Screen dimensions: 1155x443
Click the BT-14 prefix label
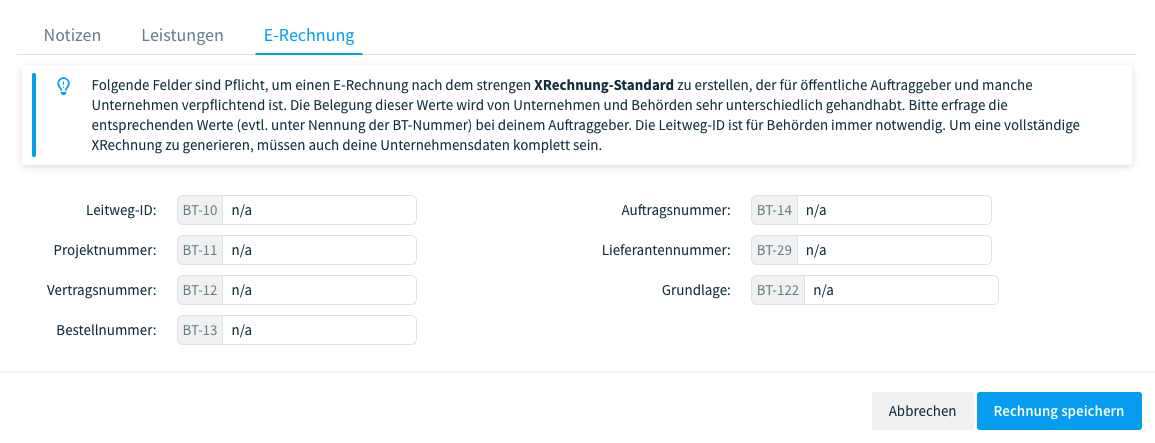coord(774,210)
